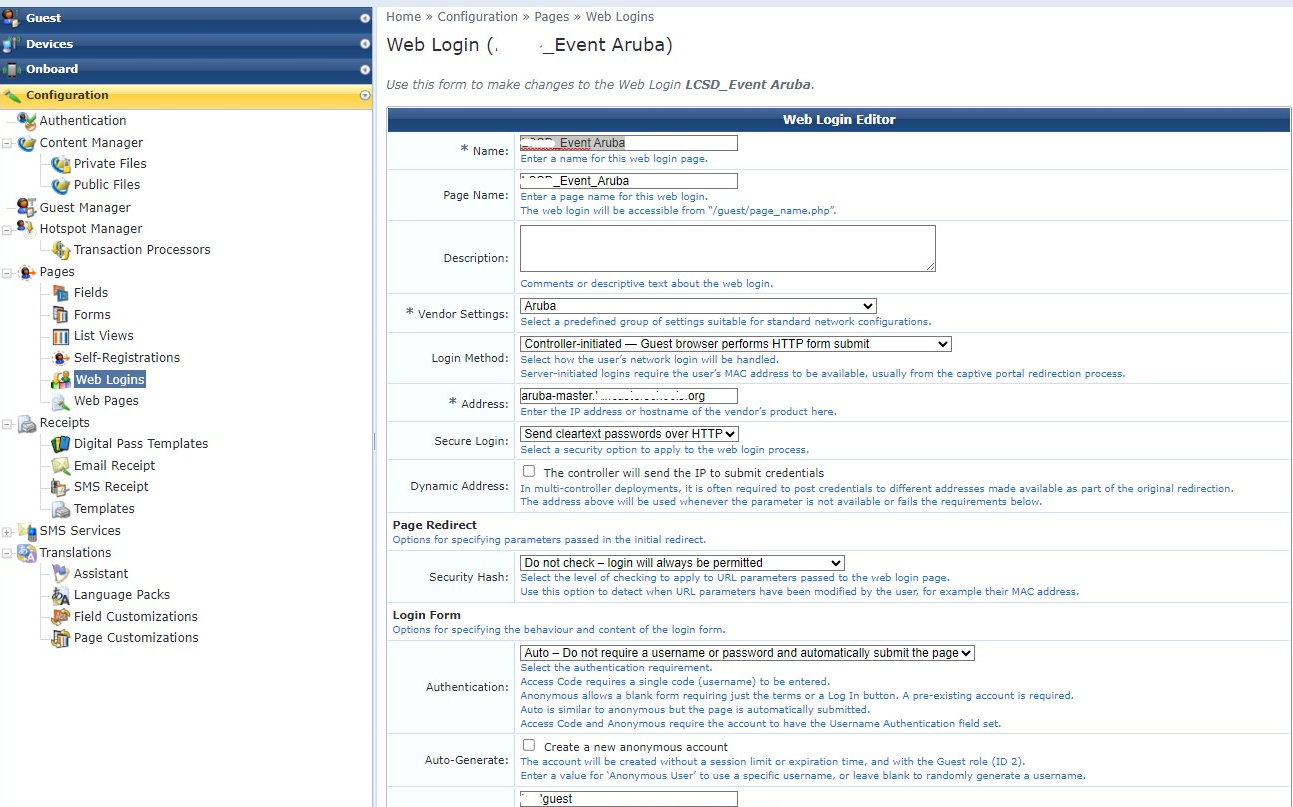Navigate to Home via breadcrumb

(403, 16)
